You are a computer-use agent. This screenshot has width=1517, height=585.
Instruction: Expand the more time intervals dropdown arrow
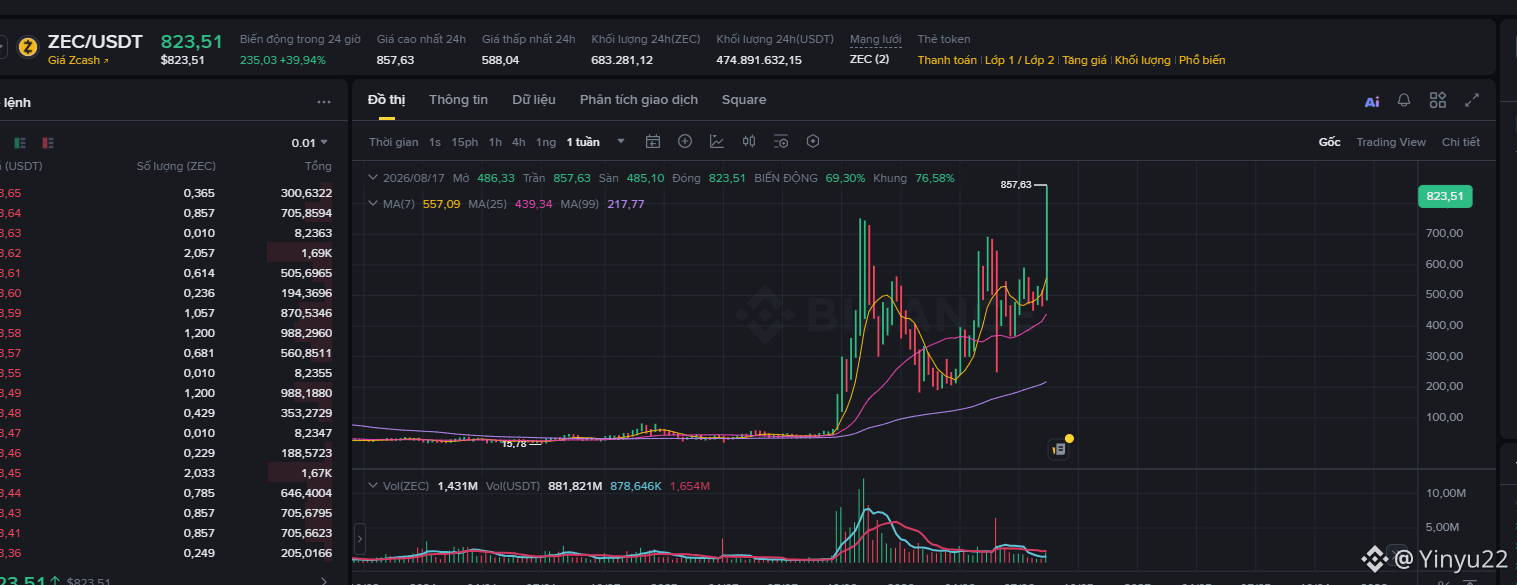point(621,142)
